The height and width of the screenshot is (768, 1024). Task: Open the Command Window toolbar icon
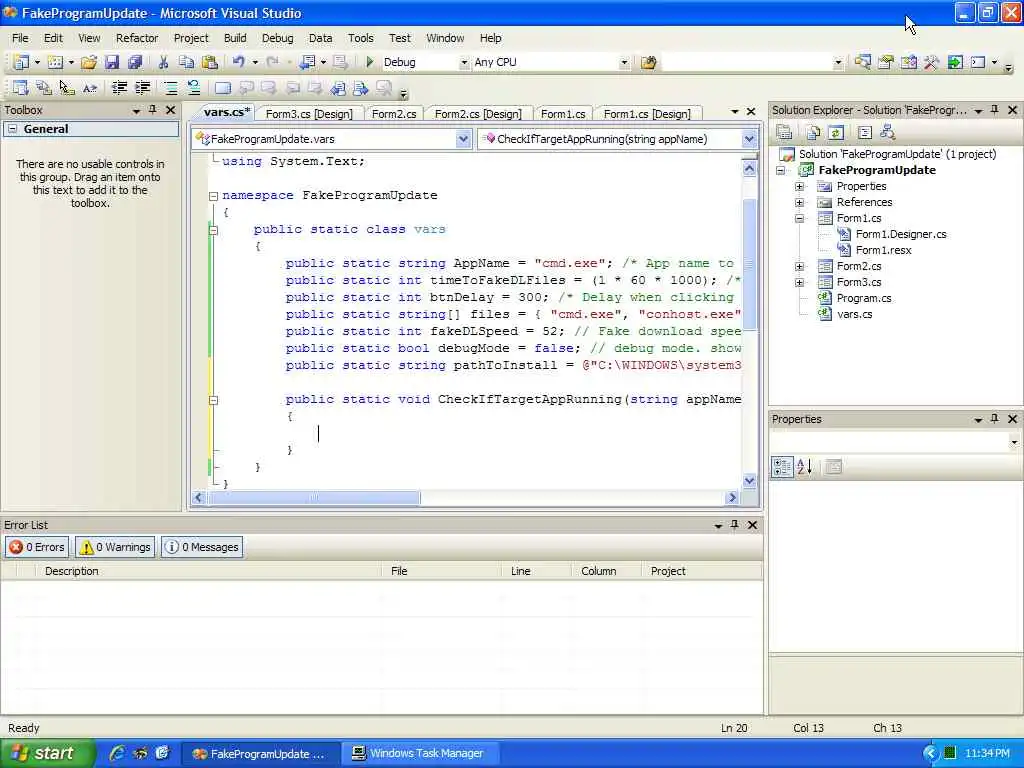tap(978, 62)
